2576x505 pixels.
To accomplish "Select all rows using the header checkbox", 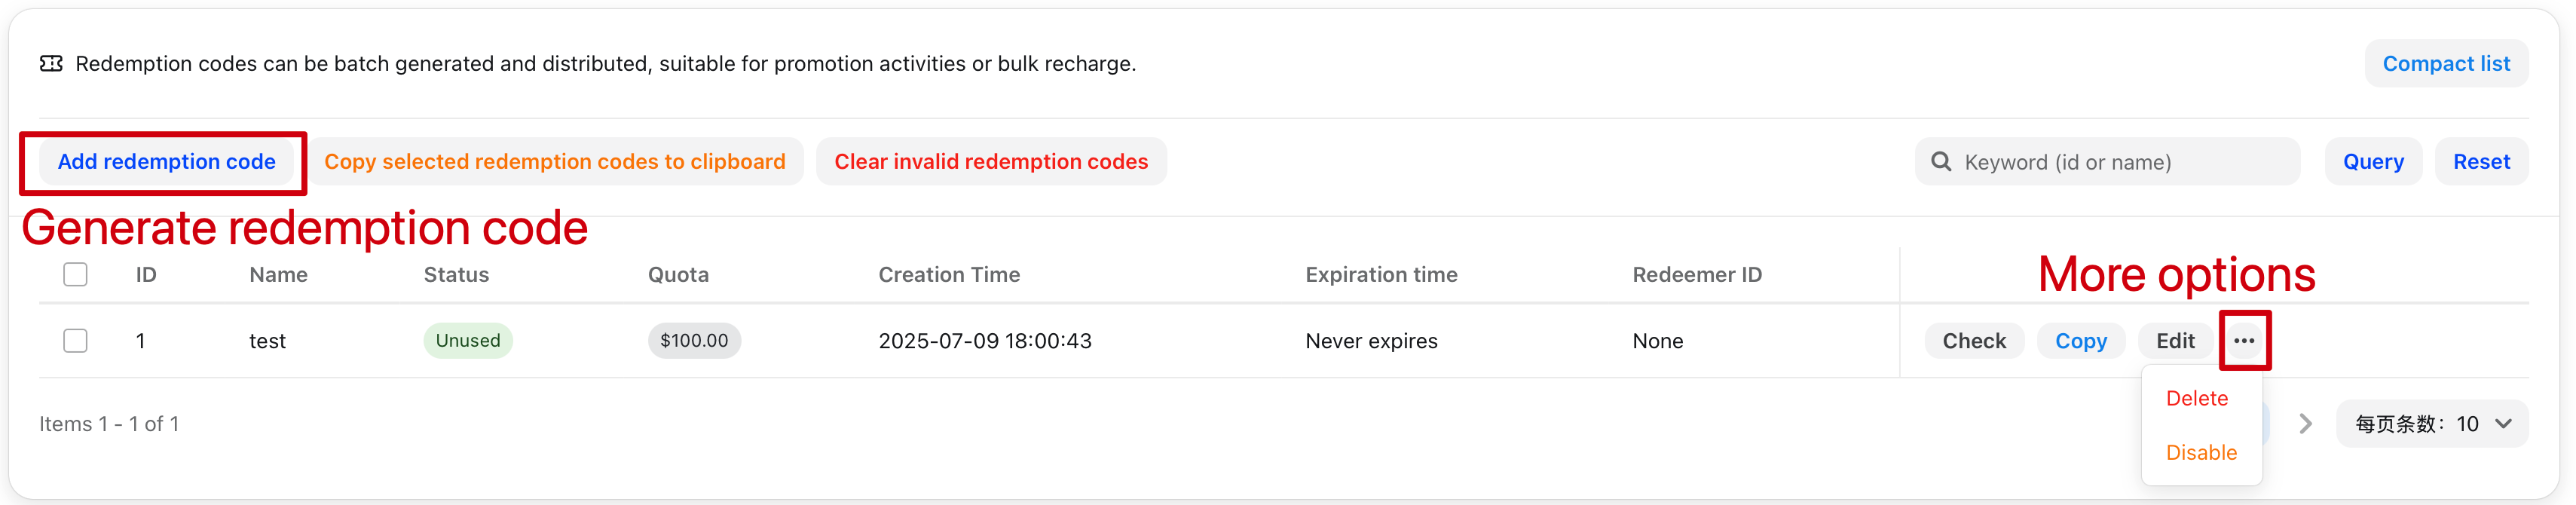I will pos(75,273).
